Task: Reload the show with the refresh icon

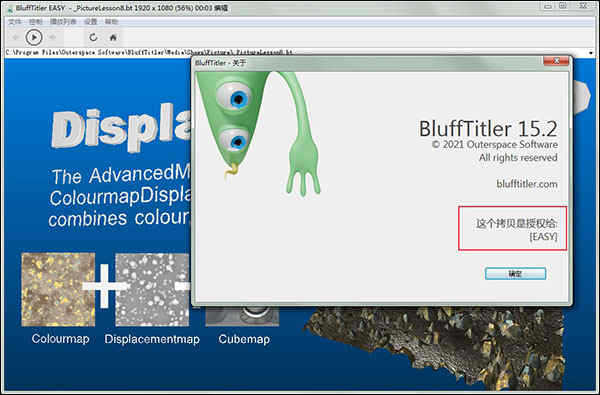Action: 93,38
